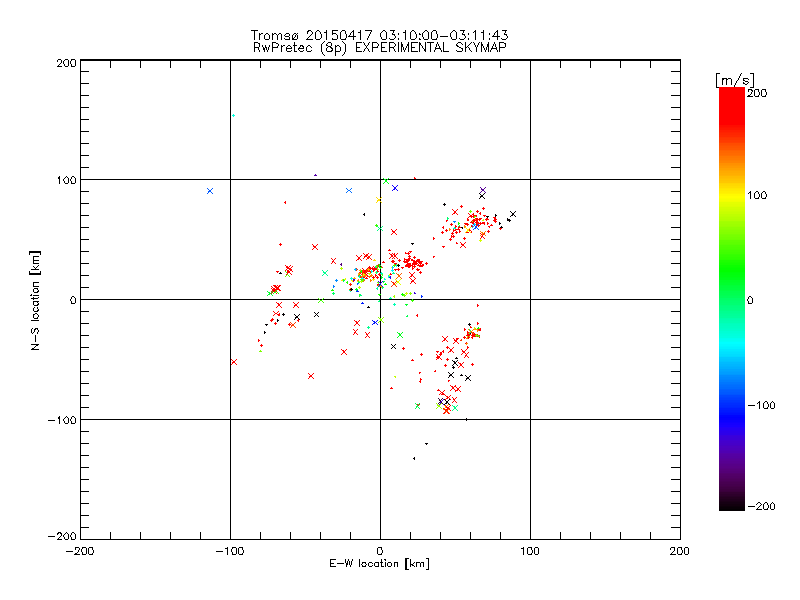Click the N-S axis tick label "-100"
This screenshot has height=600, width=800.
pyautogui.click(x=62, y=420)
